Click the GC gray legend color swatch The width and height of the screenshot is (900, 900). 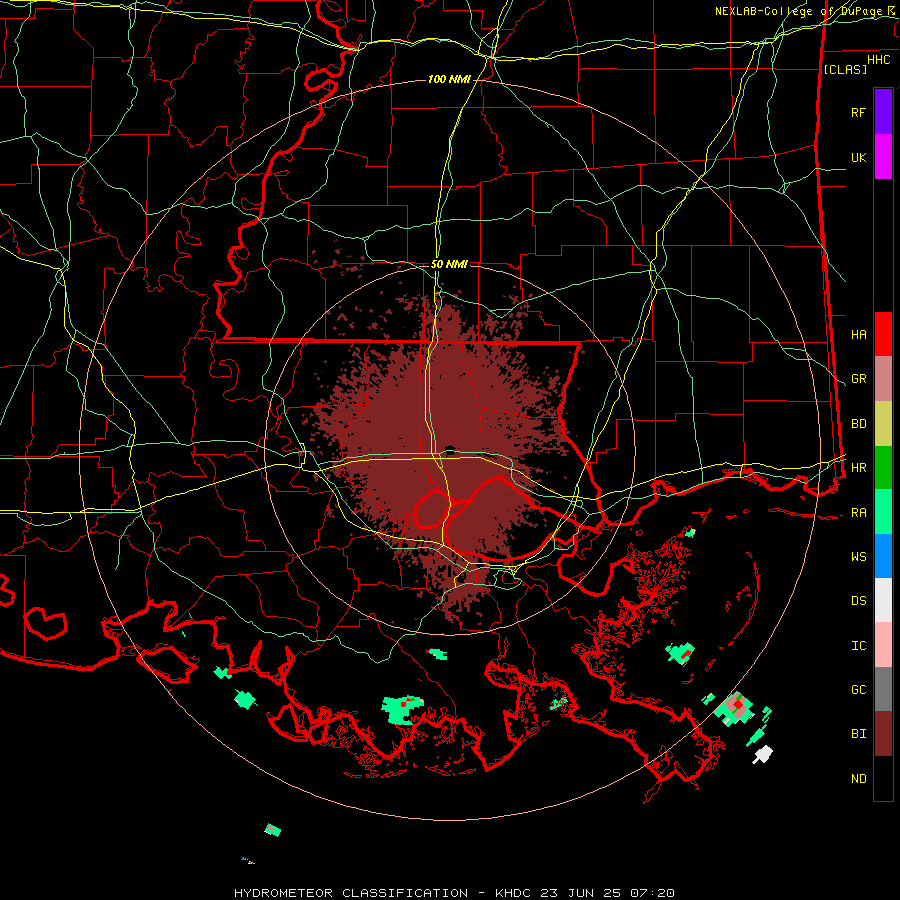(x=883, y=689)
